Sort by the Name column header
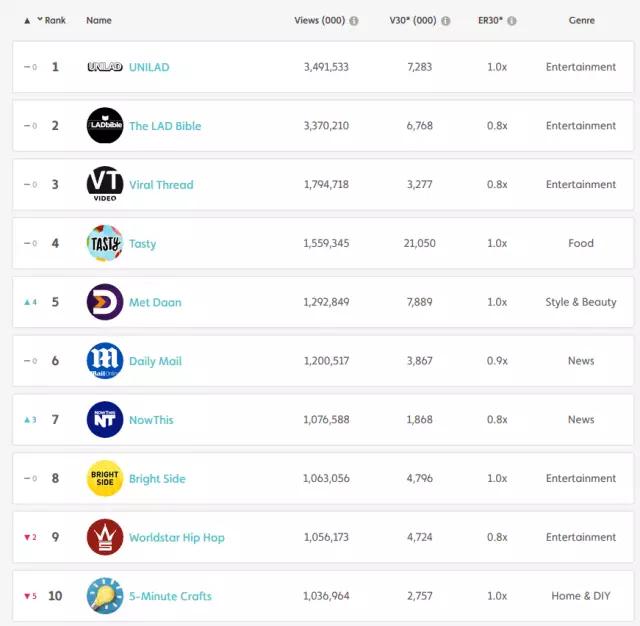 (99, 20)
